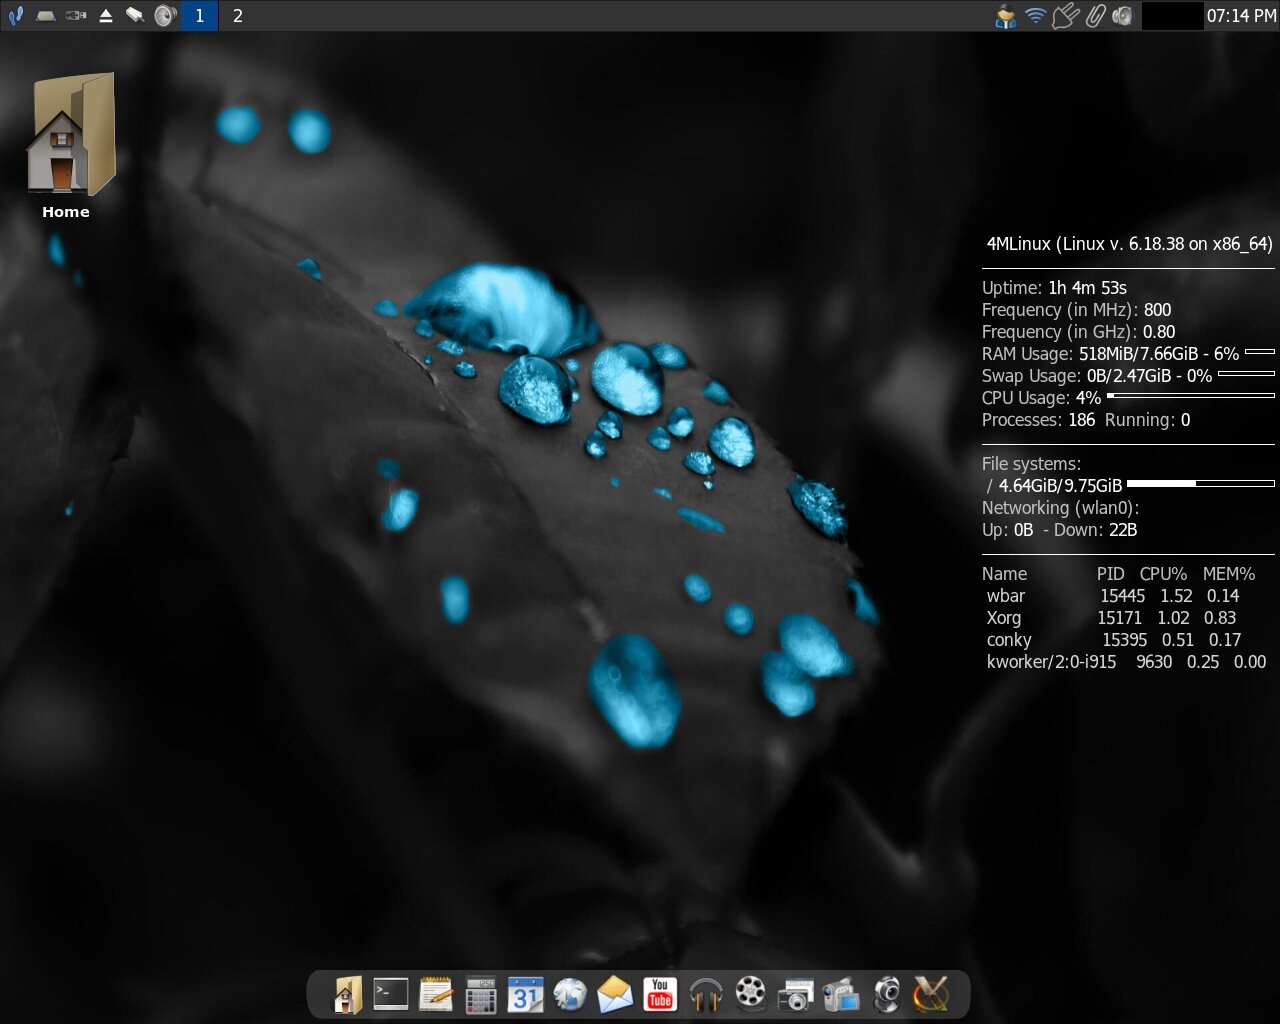1280x1024 pixels.
Task: Launch the YouTube icon in dock
Action: (x=660, y=995)
